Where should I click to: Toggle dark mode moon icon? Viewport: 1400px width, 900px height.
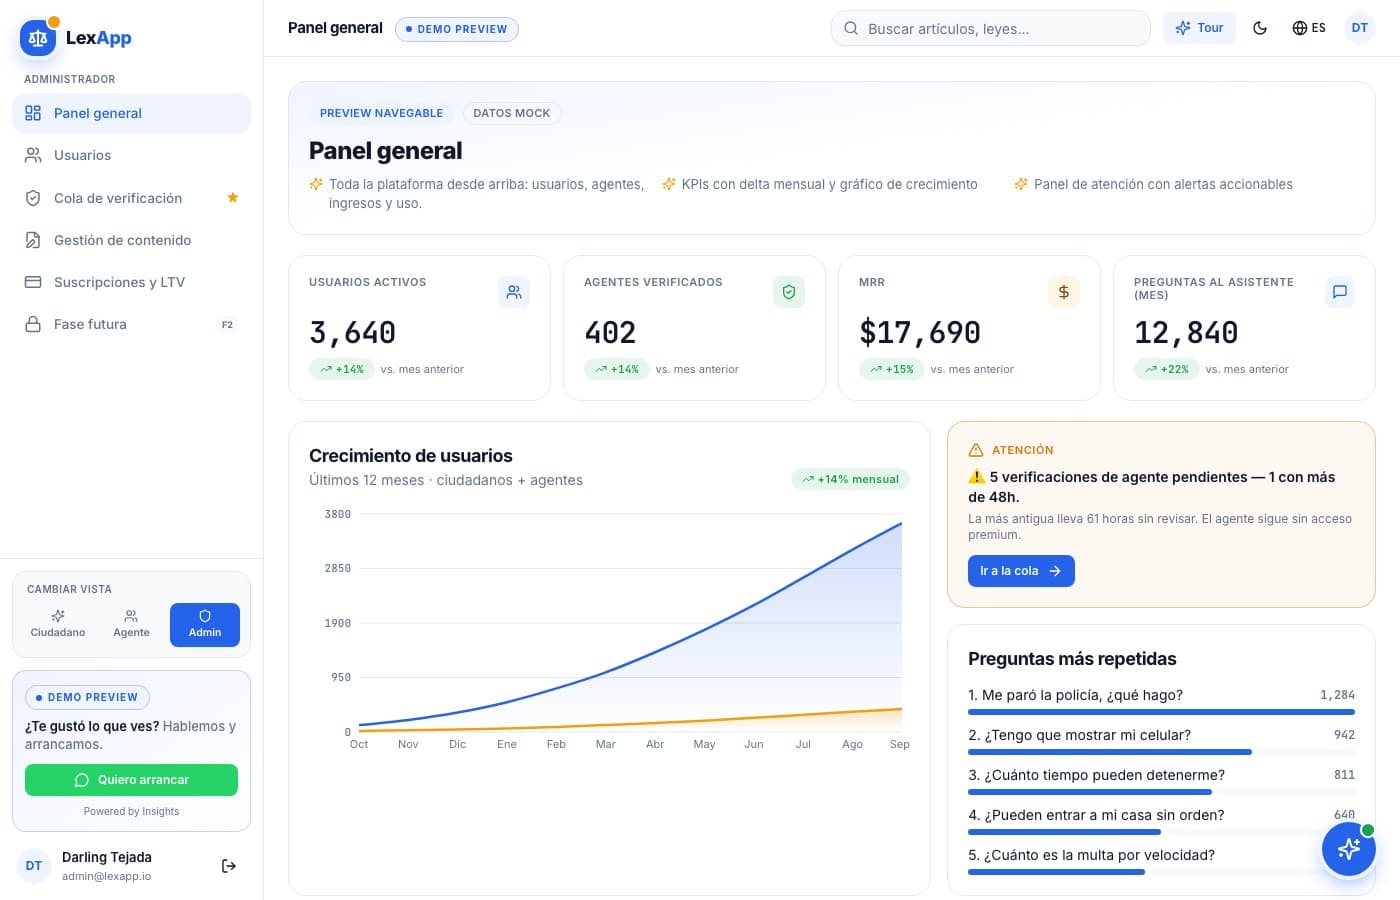click(x=1260, y=28)
